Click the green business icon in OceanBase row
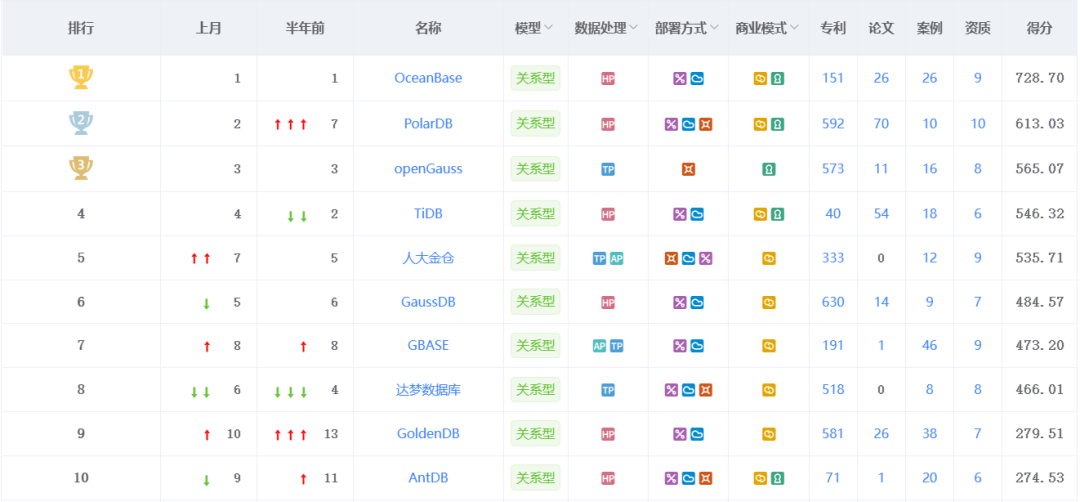Viewport: 1080px width, 502px height. click(777, 79)
